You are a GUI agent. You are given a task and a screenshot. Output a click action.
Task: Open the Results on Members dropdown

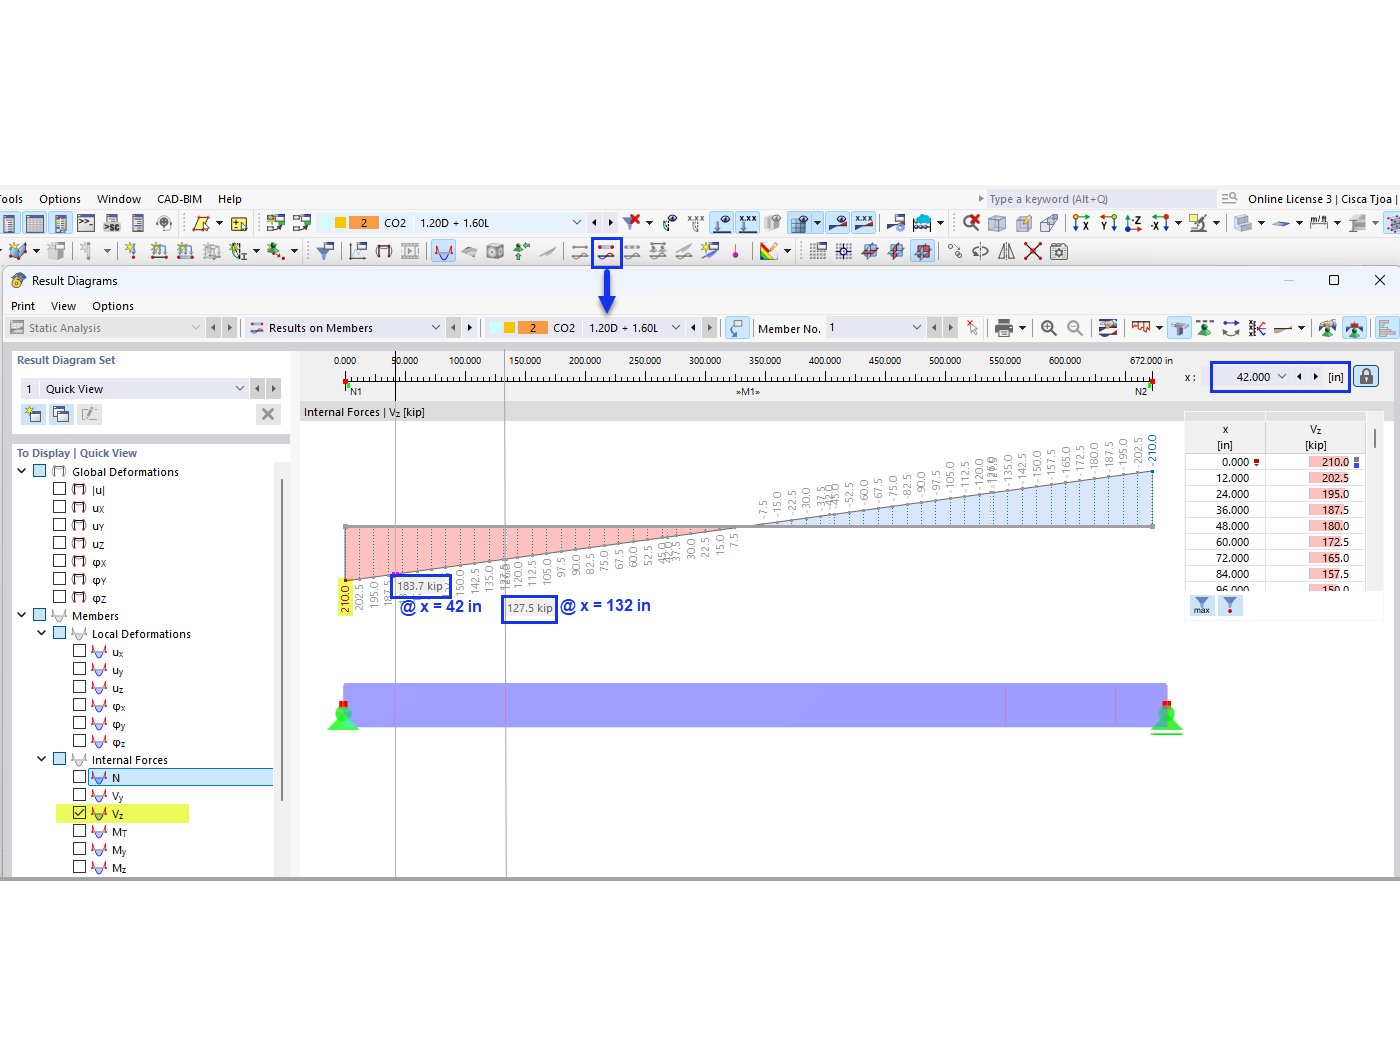tap(436, 327)
